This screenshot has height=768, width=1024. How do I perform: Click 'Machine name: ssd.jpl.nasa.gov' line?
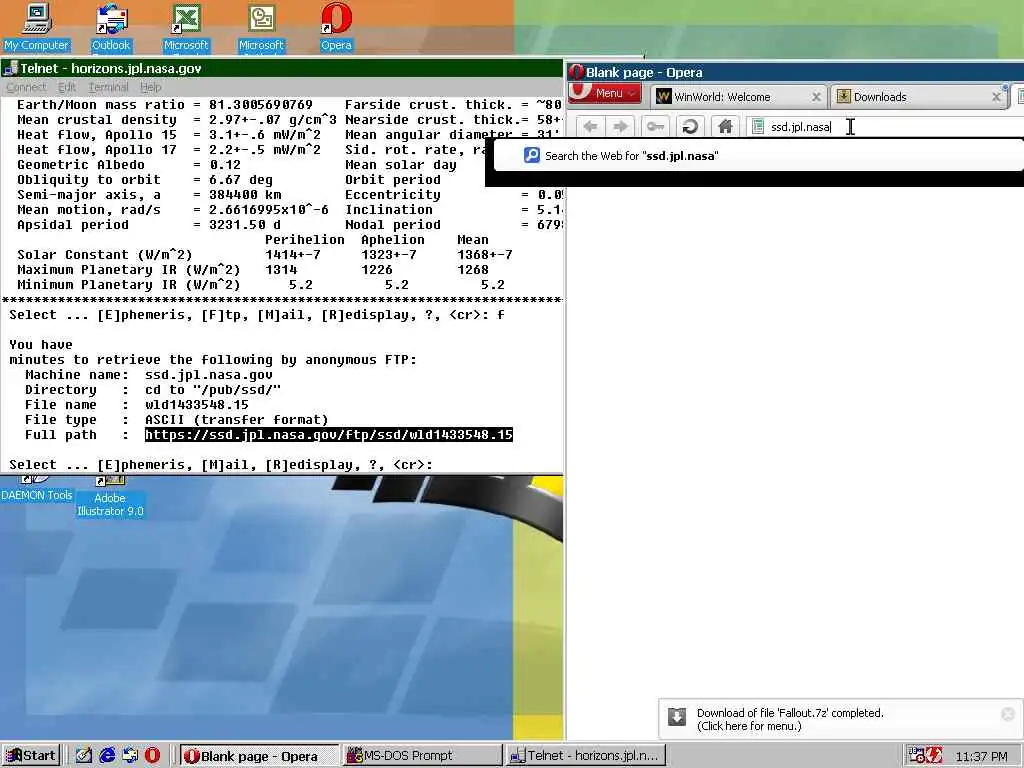[148, 375]
